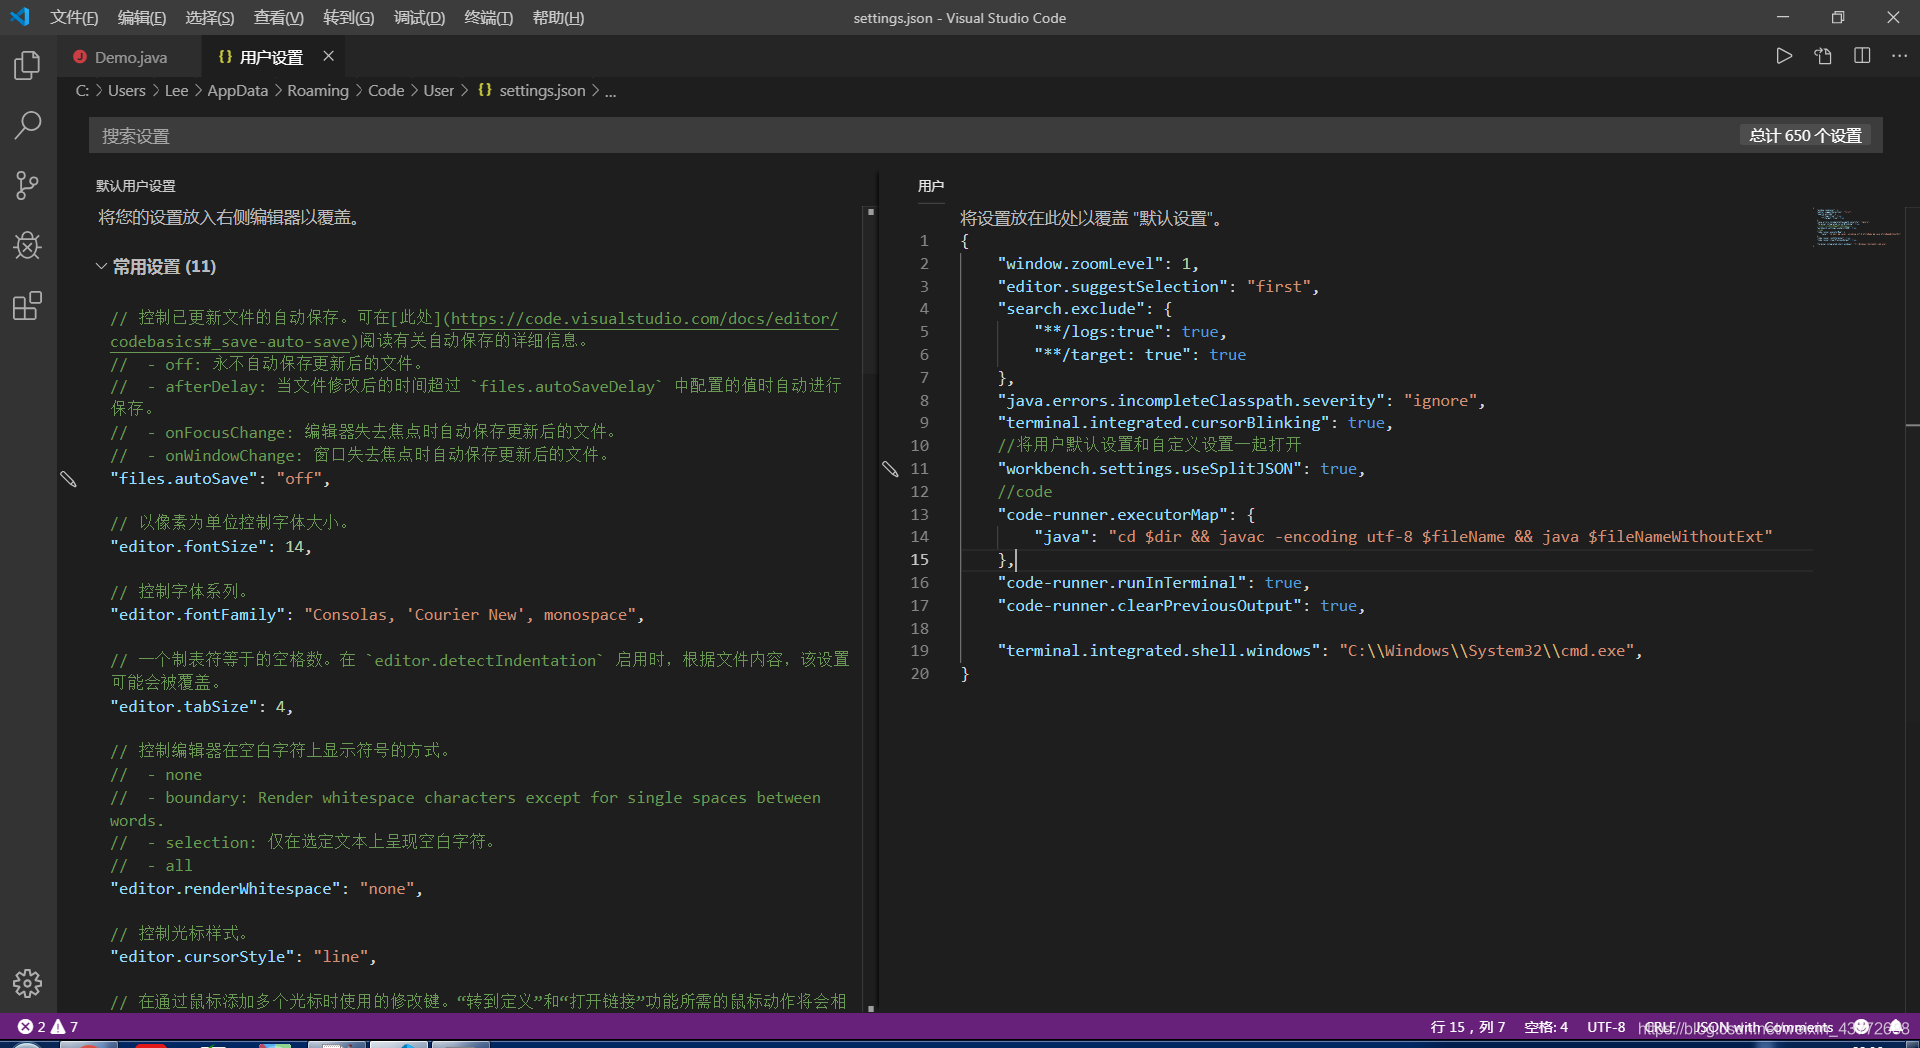
Task: Open the 编辑(E) menu
Action: click(x=142, y=18)
